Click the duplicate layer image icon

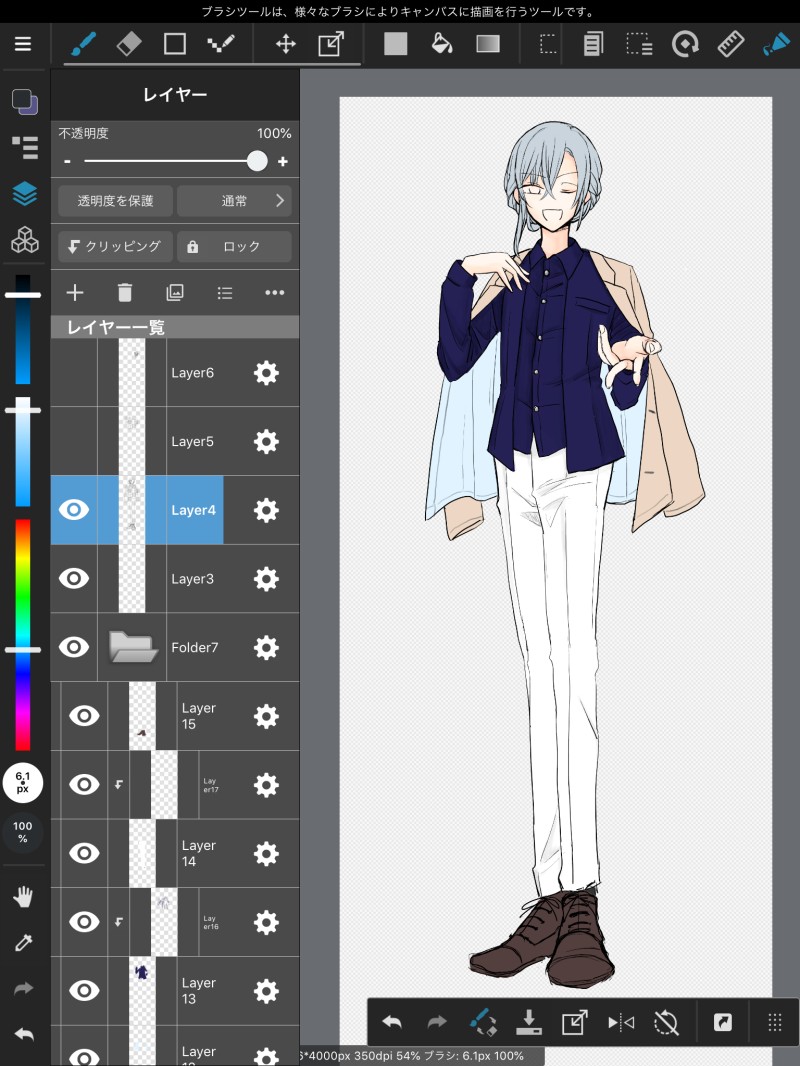(x=175, y=292)
